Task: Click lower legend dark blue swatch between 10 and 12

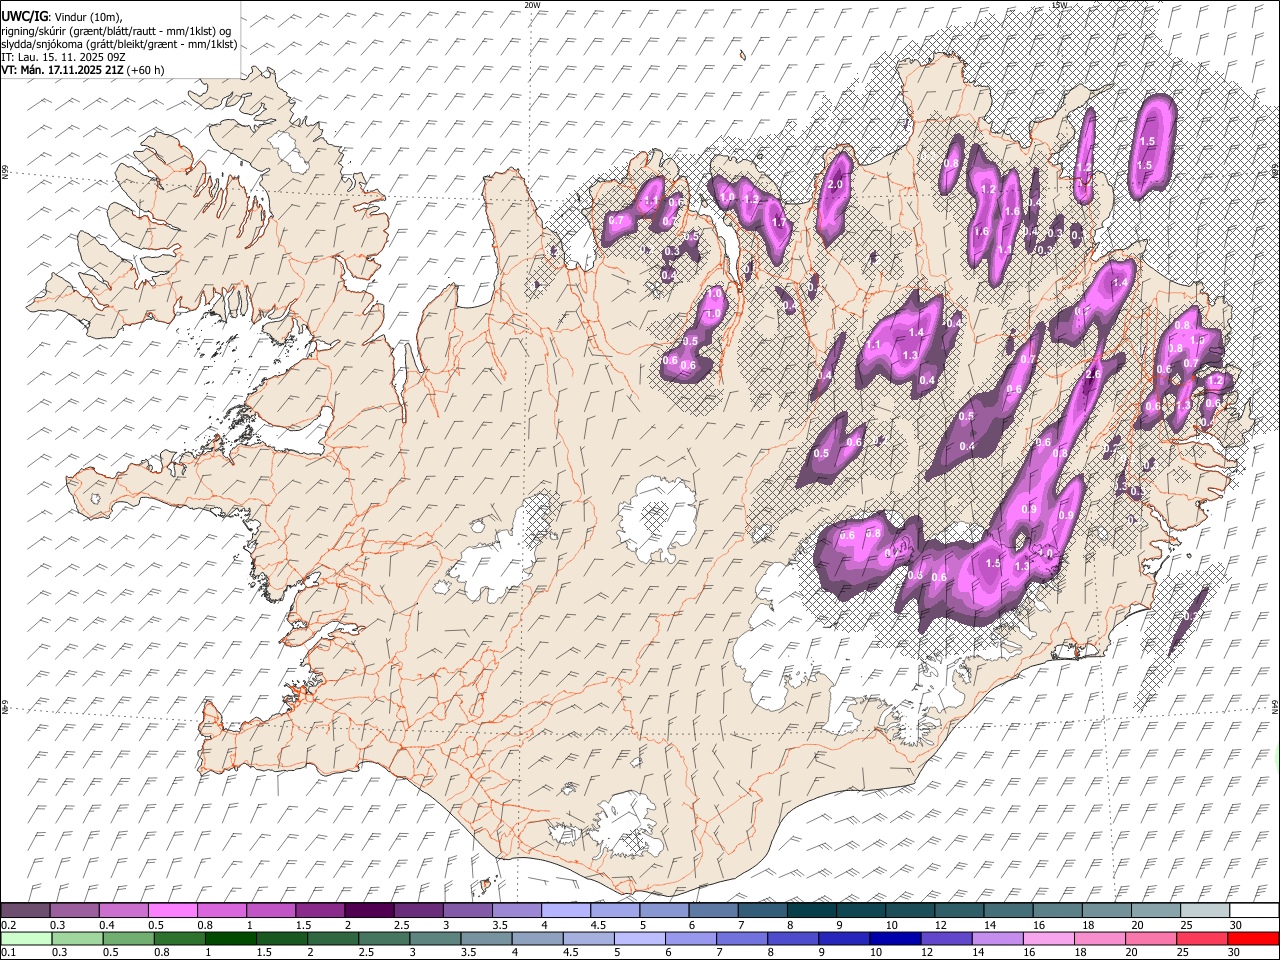Action: click(894, 938)
